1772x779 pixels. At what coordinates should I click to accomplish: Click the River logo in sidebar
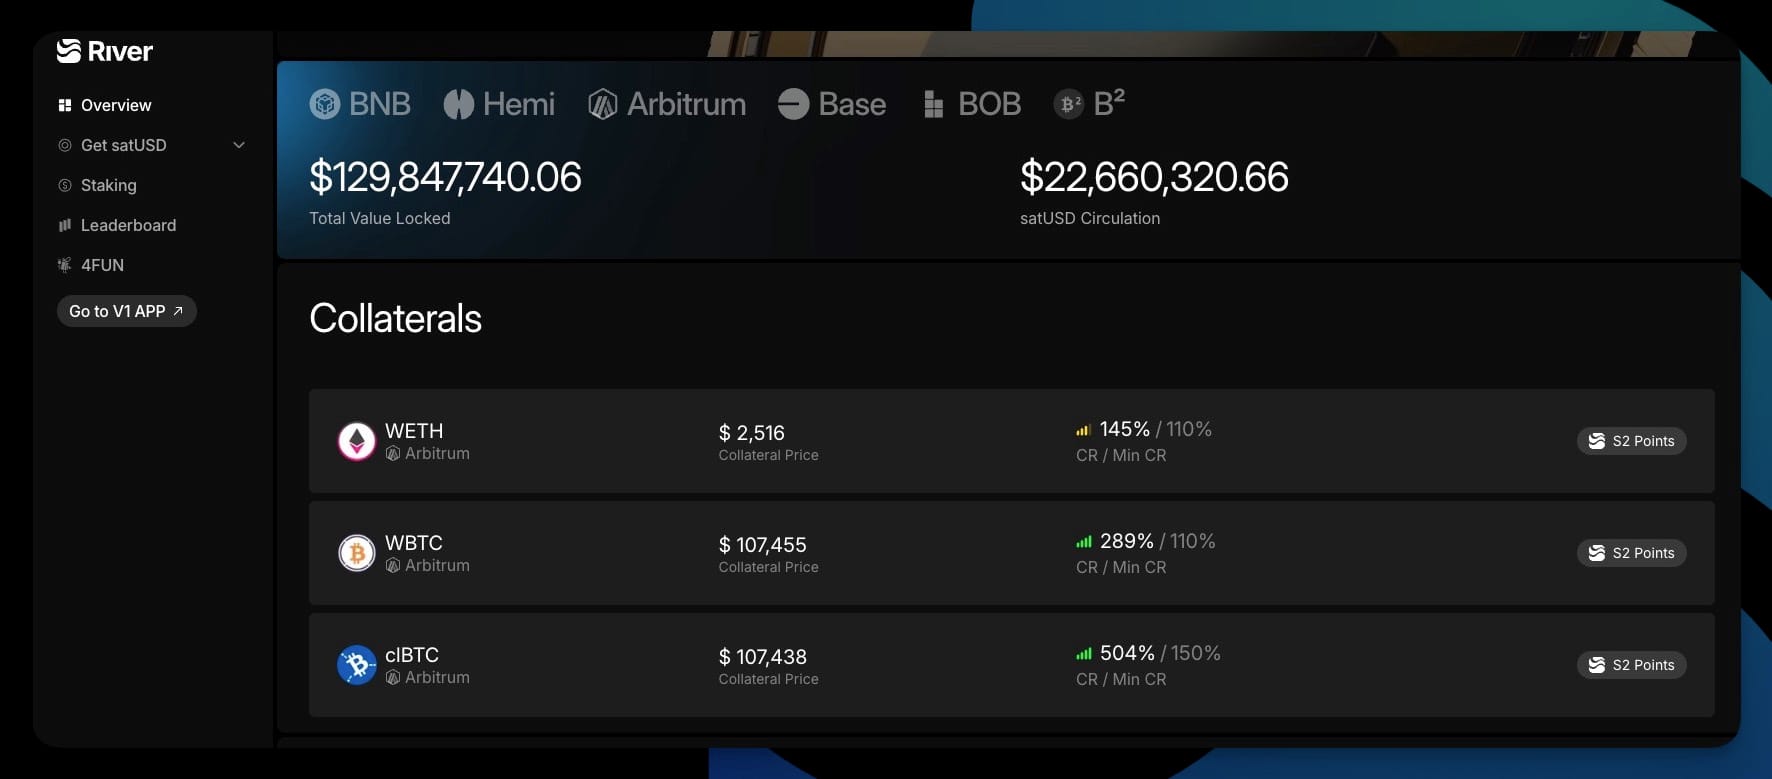(x=105, y=51)
